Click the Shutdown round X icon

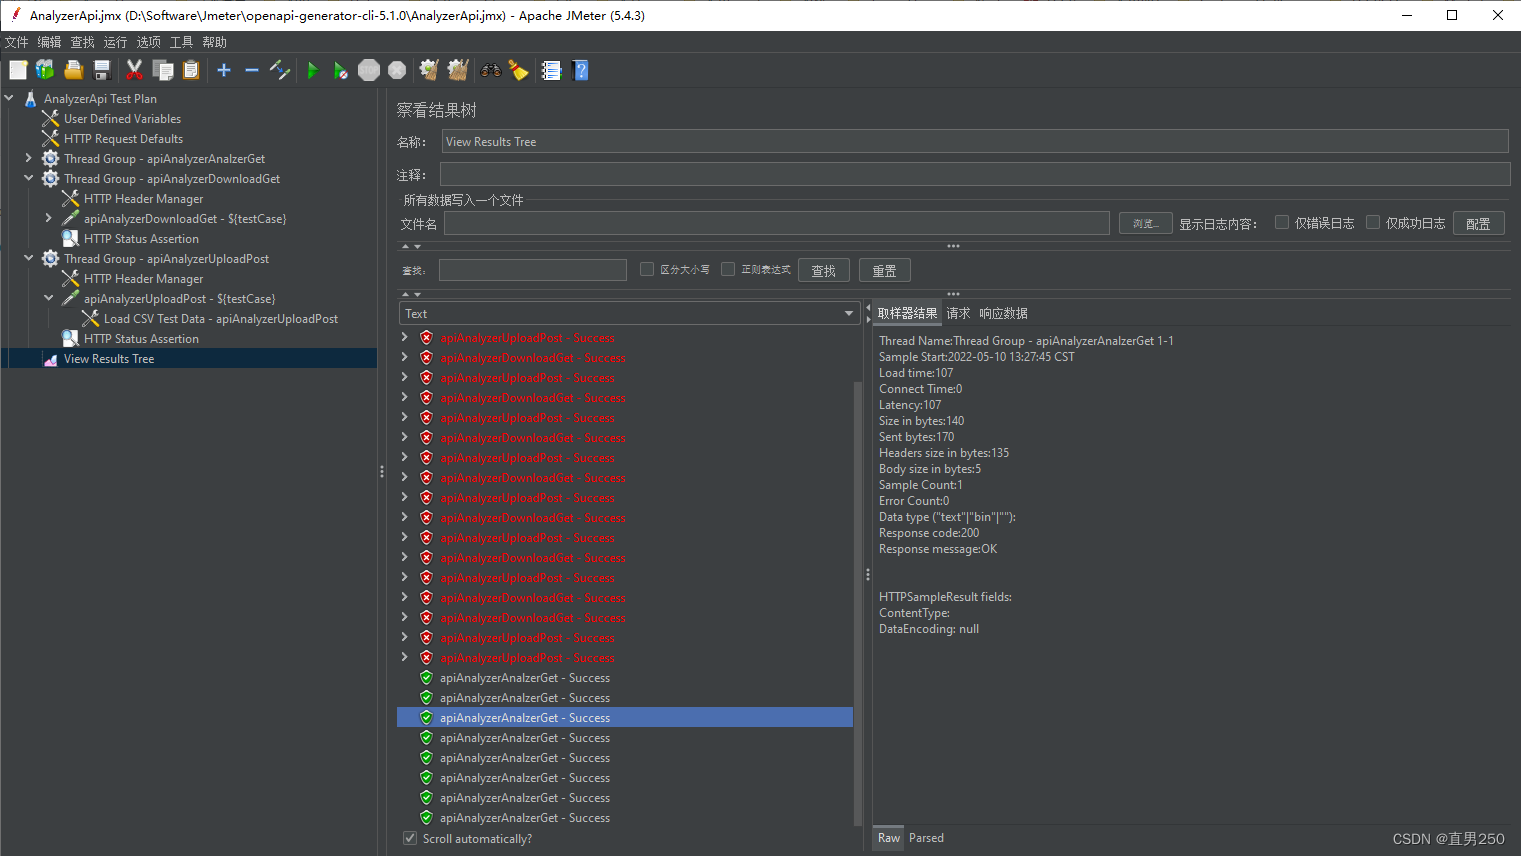(x=397, y=70)
